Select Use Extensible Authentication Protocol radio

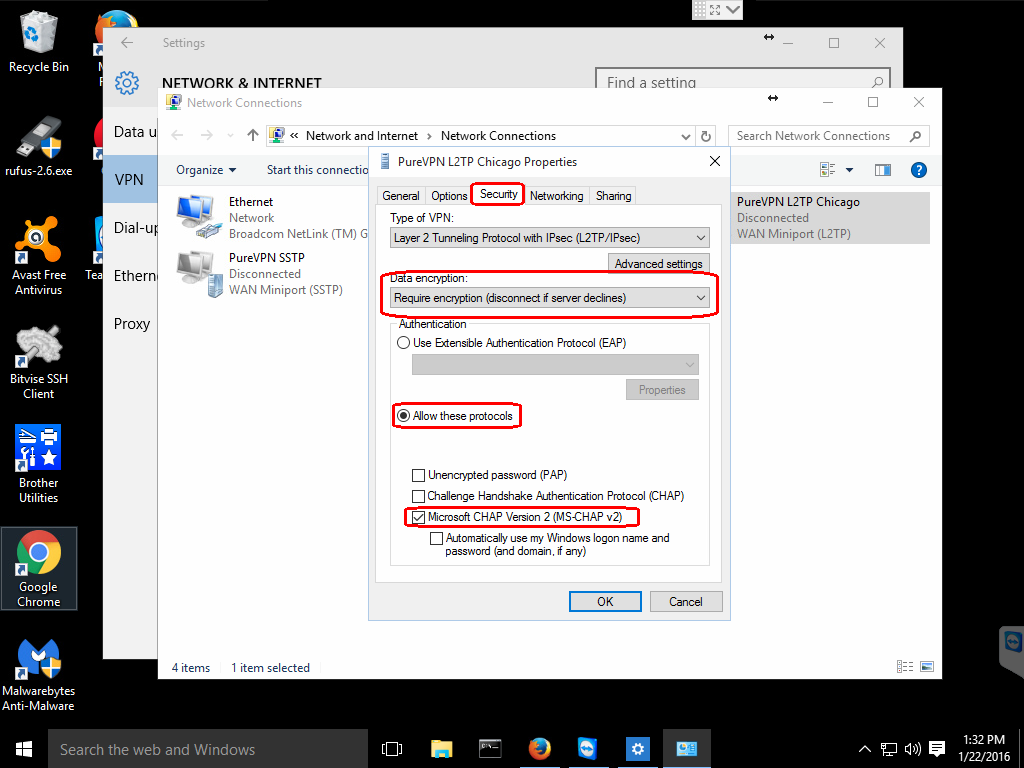click(404, 343)
